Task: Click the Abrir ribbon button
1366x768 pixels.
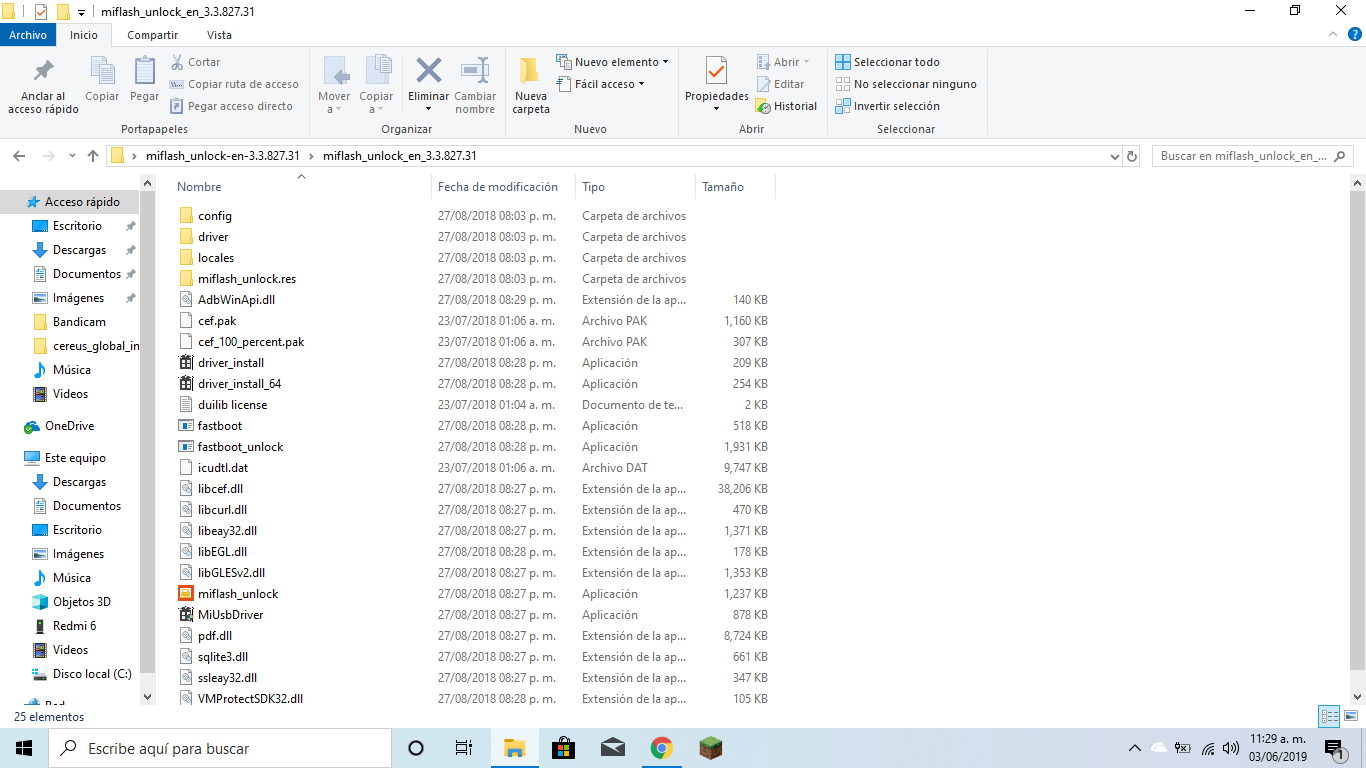Action: tap(783, 62)
